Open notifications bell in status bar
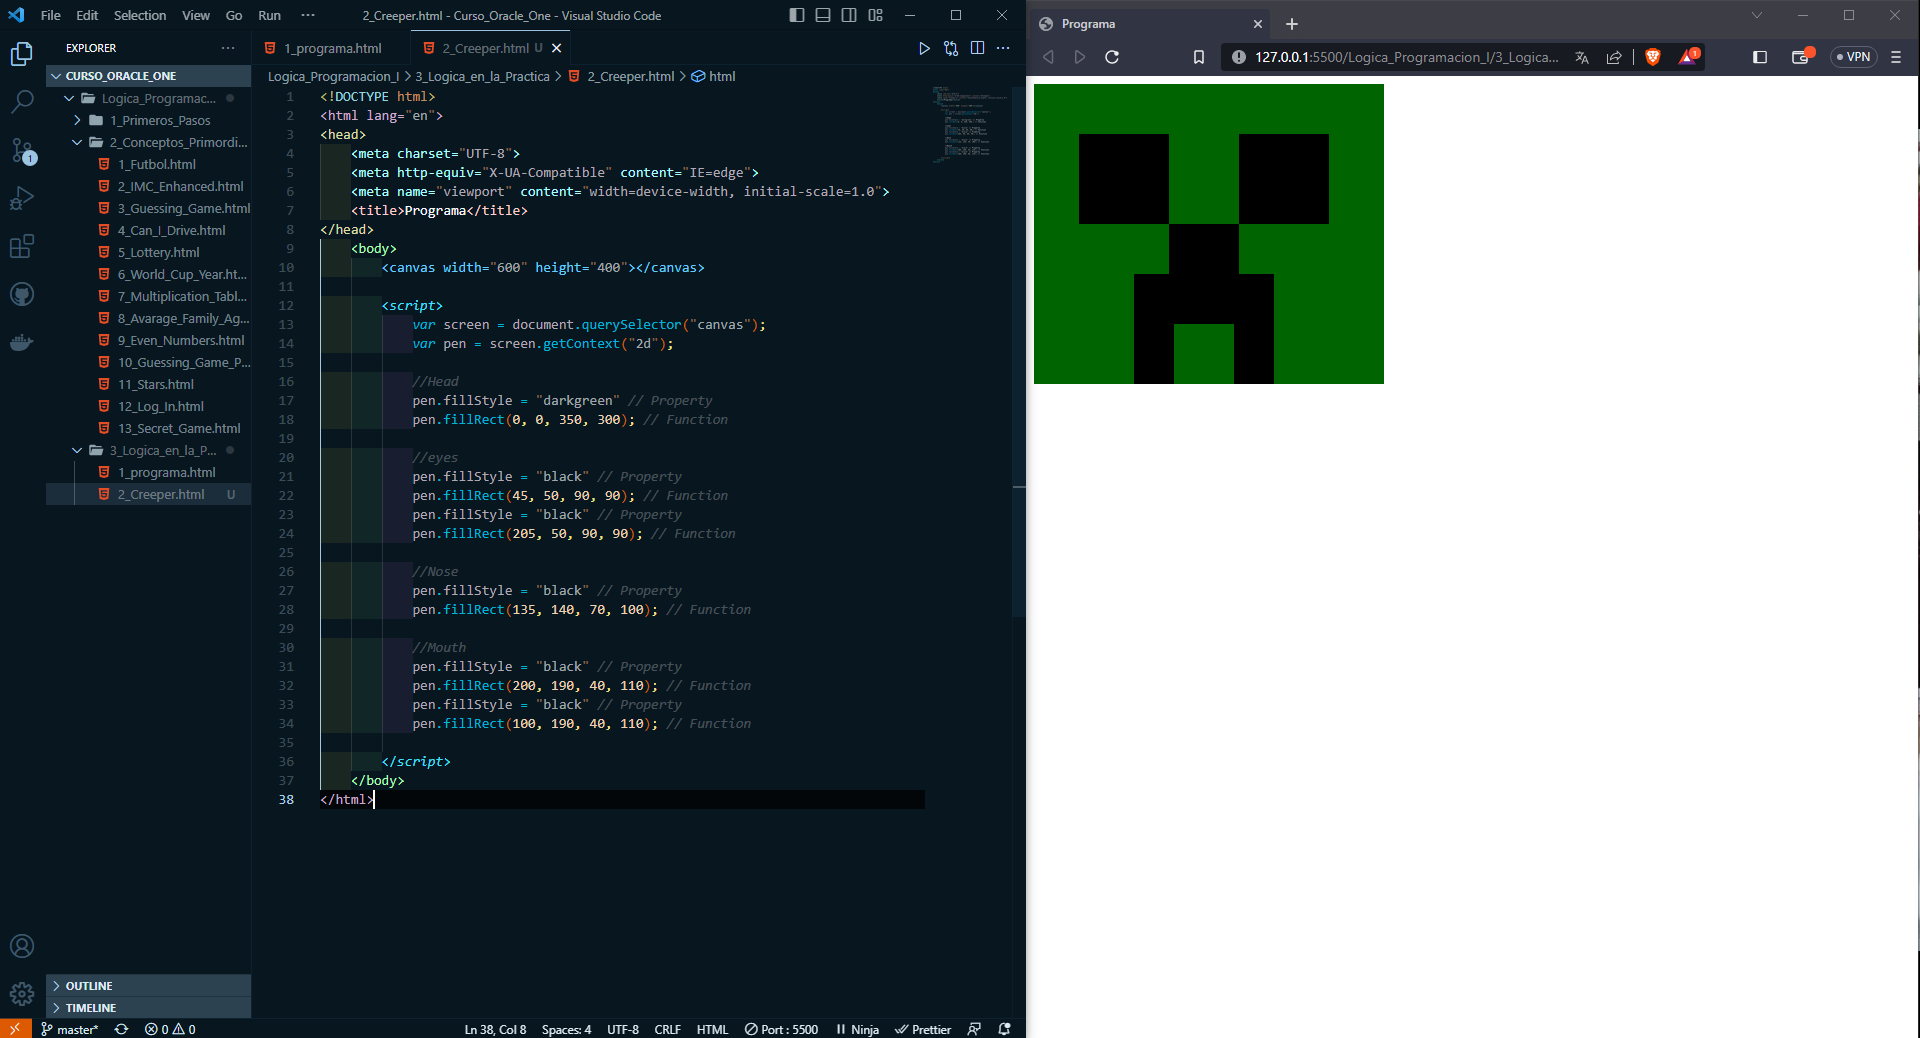The image size is (1920, 1038). coord(1004,1029)
